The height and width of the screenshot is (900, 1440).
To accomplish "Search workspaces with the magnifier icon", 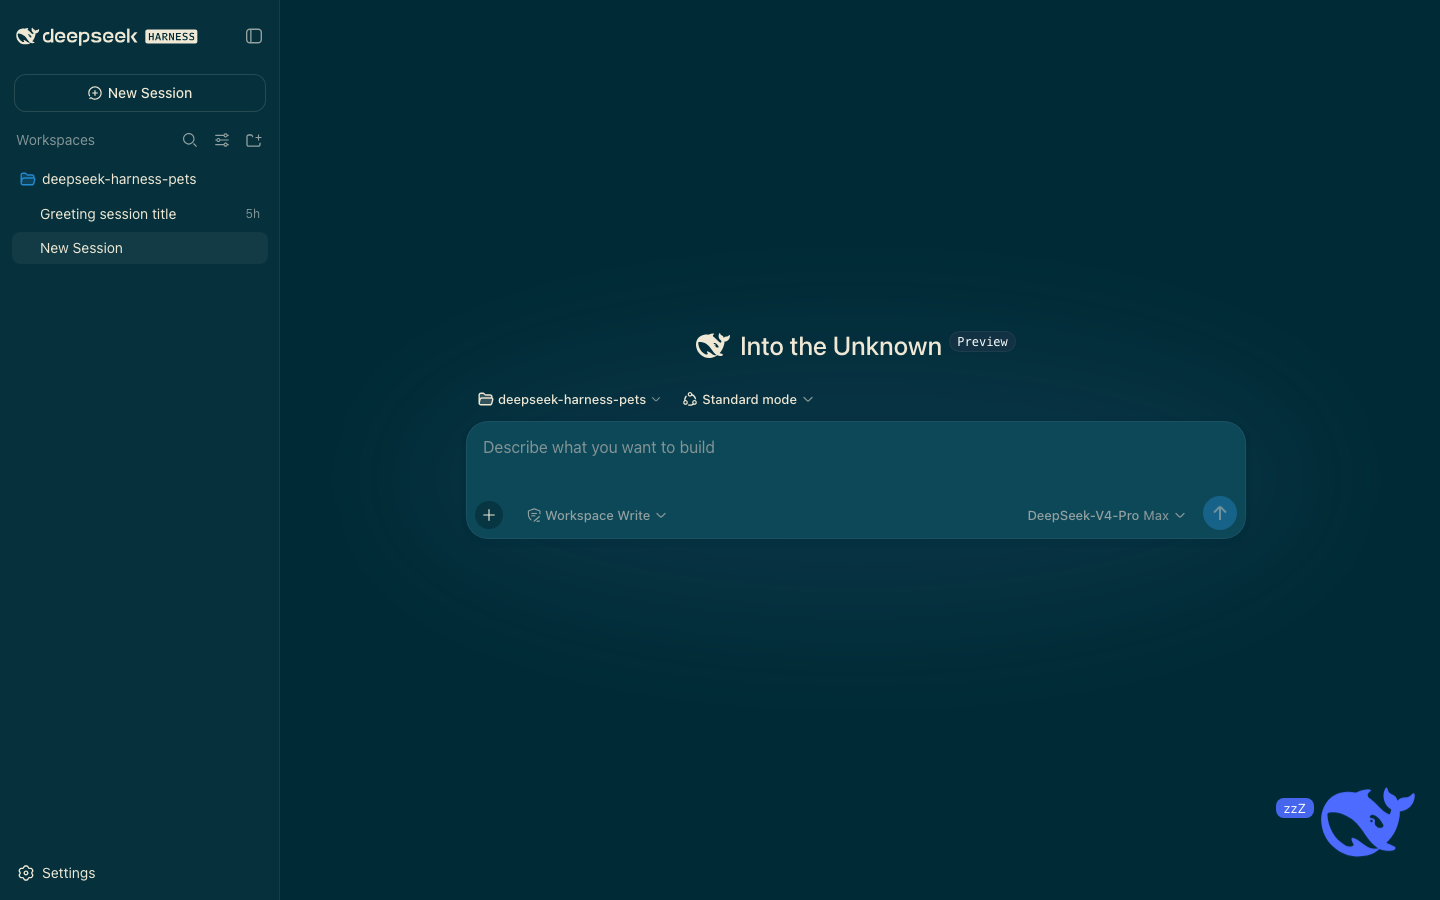I will 190,140.
